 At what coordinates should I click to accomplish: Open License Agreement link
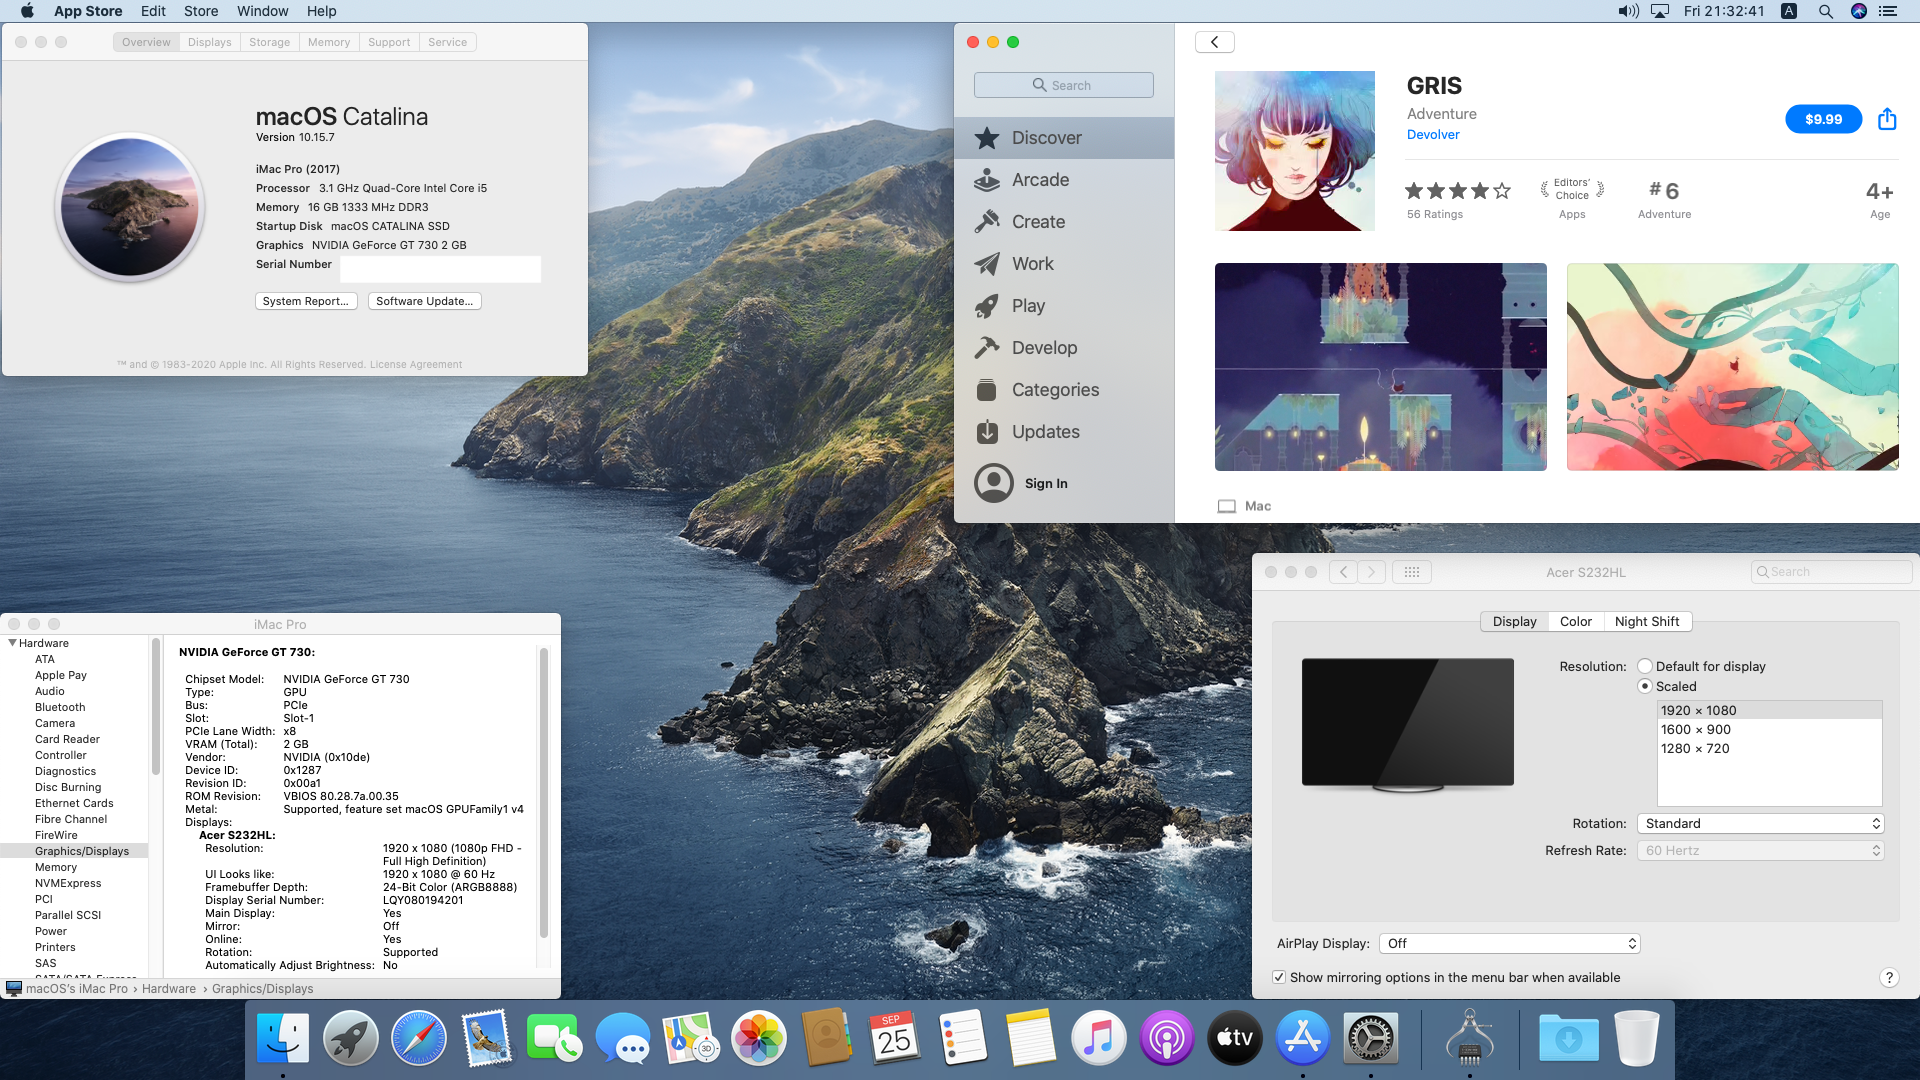tap(416, 365)
